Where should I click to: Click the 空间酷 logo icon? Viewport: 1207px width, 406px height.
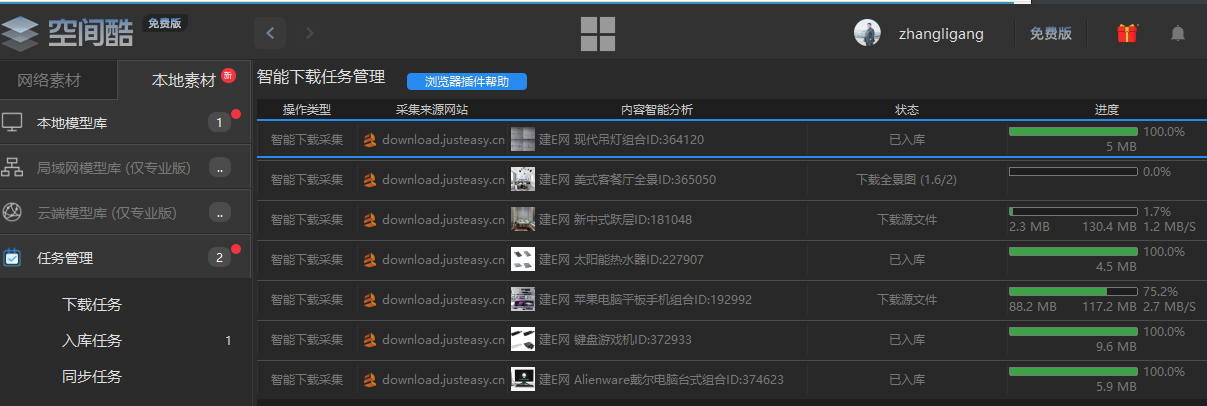click(x=19, y=33)
